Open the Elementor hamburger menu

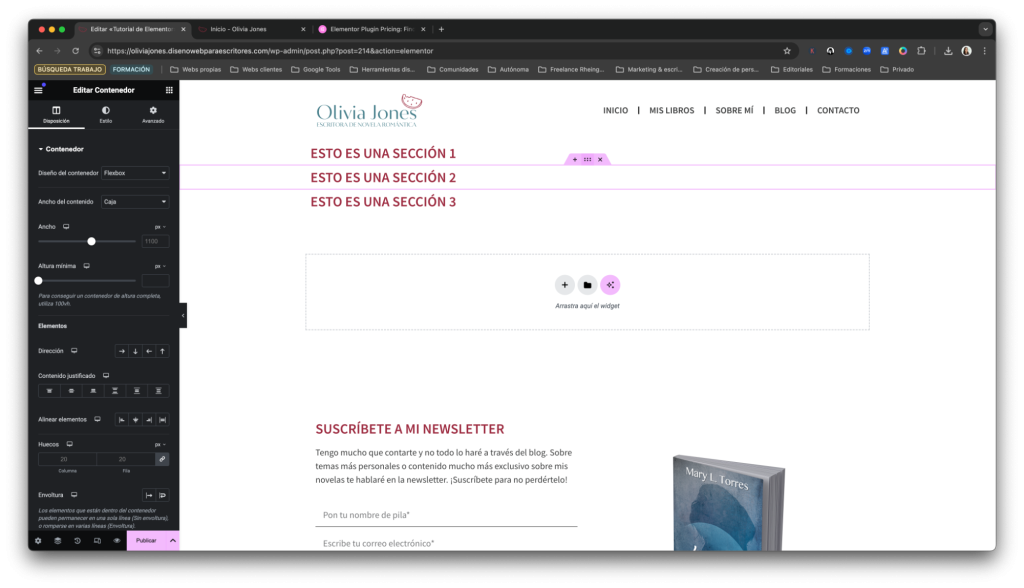pos(39,90)
